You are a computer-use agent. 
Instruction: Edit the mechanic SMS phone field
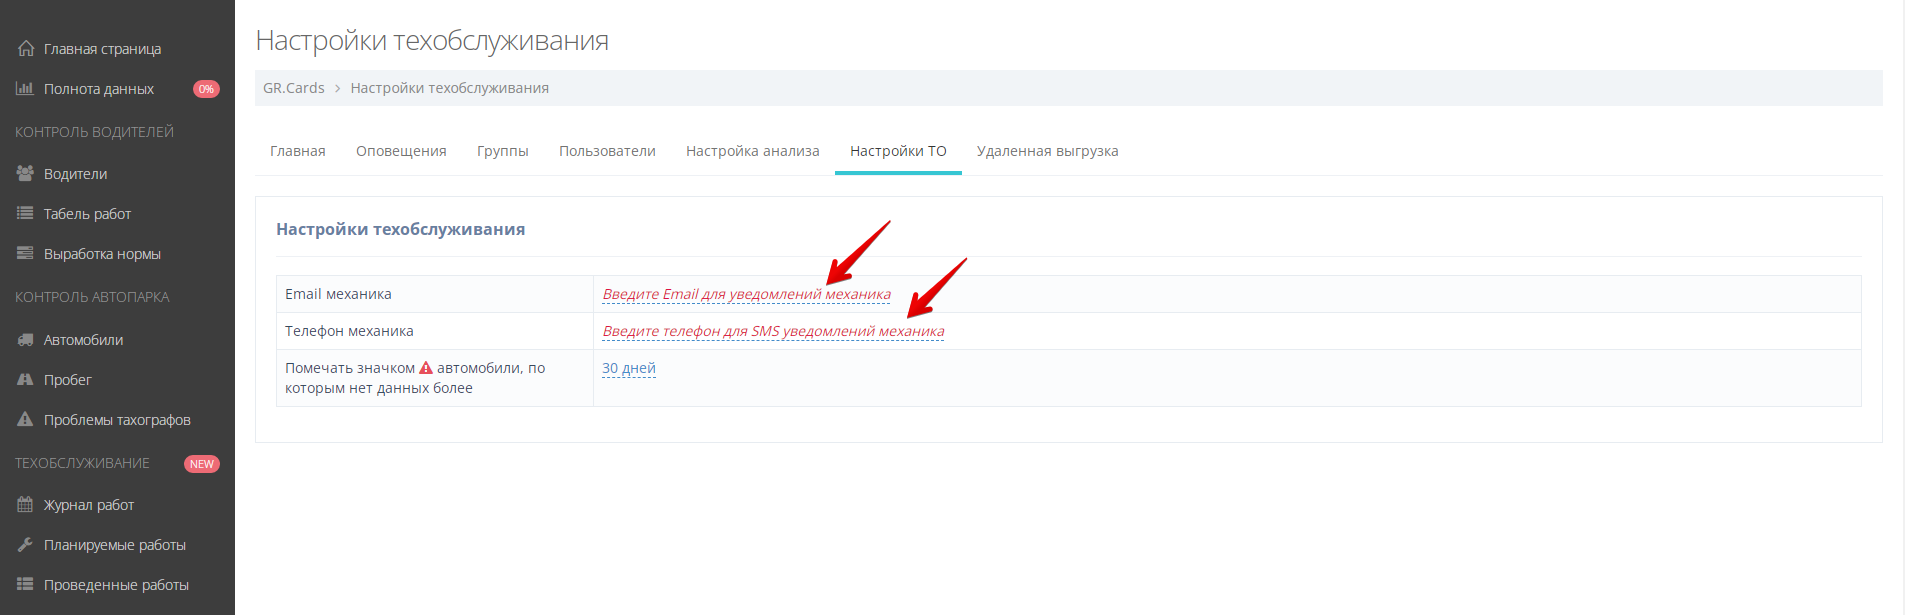(x=772, y=331)
